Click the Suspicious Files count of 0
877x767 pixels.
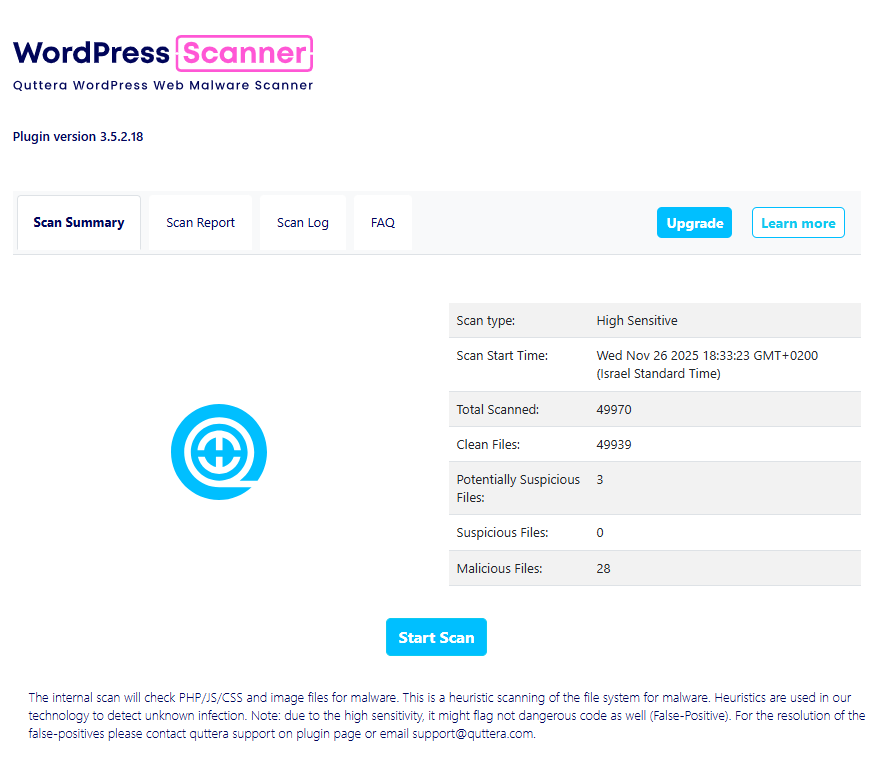click(x=599, y=532)
